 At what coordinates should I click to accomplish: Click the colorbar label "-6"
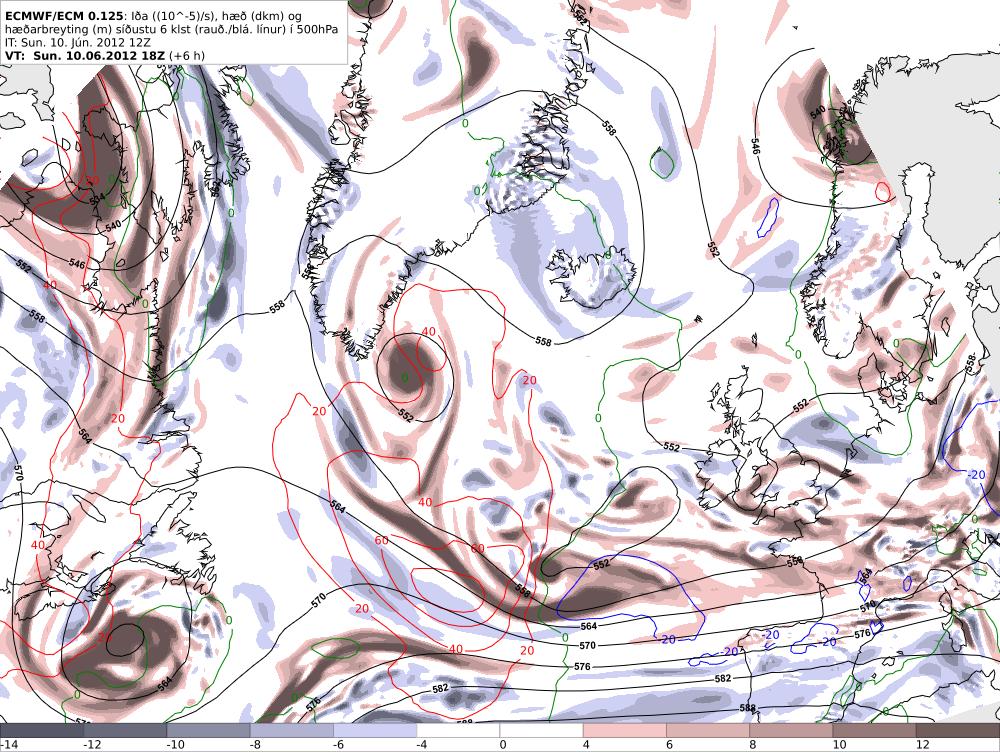tap(339, 744)
